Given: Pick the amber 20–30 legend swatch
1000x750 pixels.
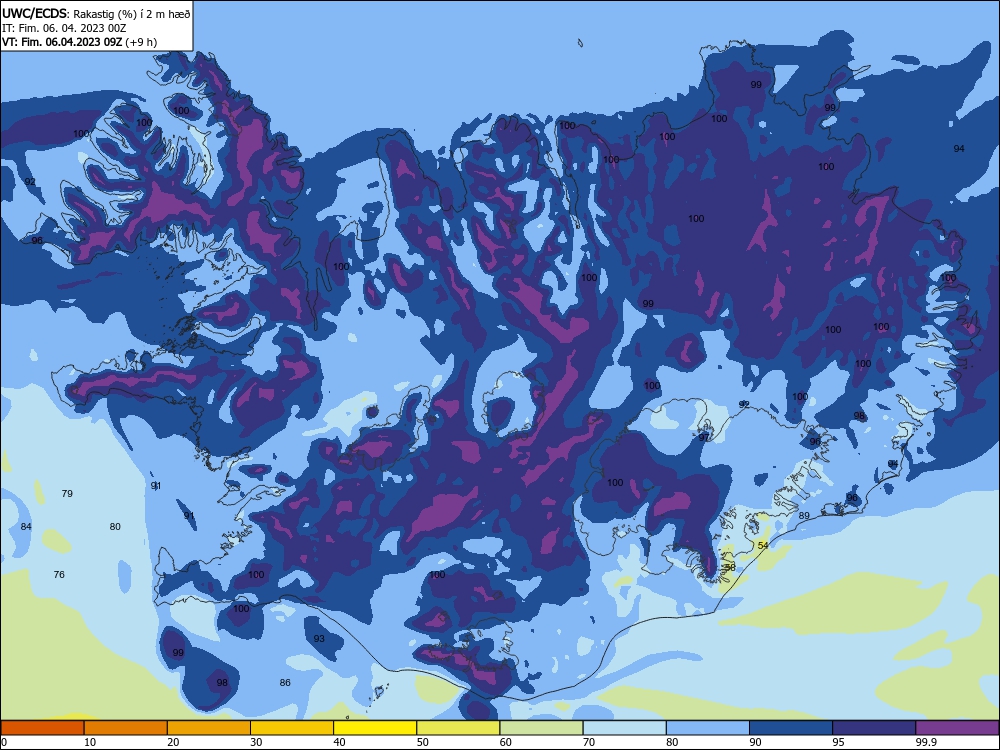Looking at the screenshot, I should [x=209, y=728].
